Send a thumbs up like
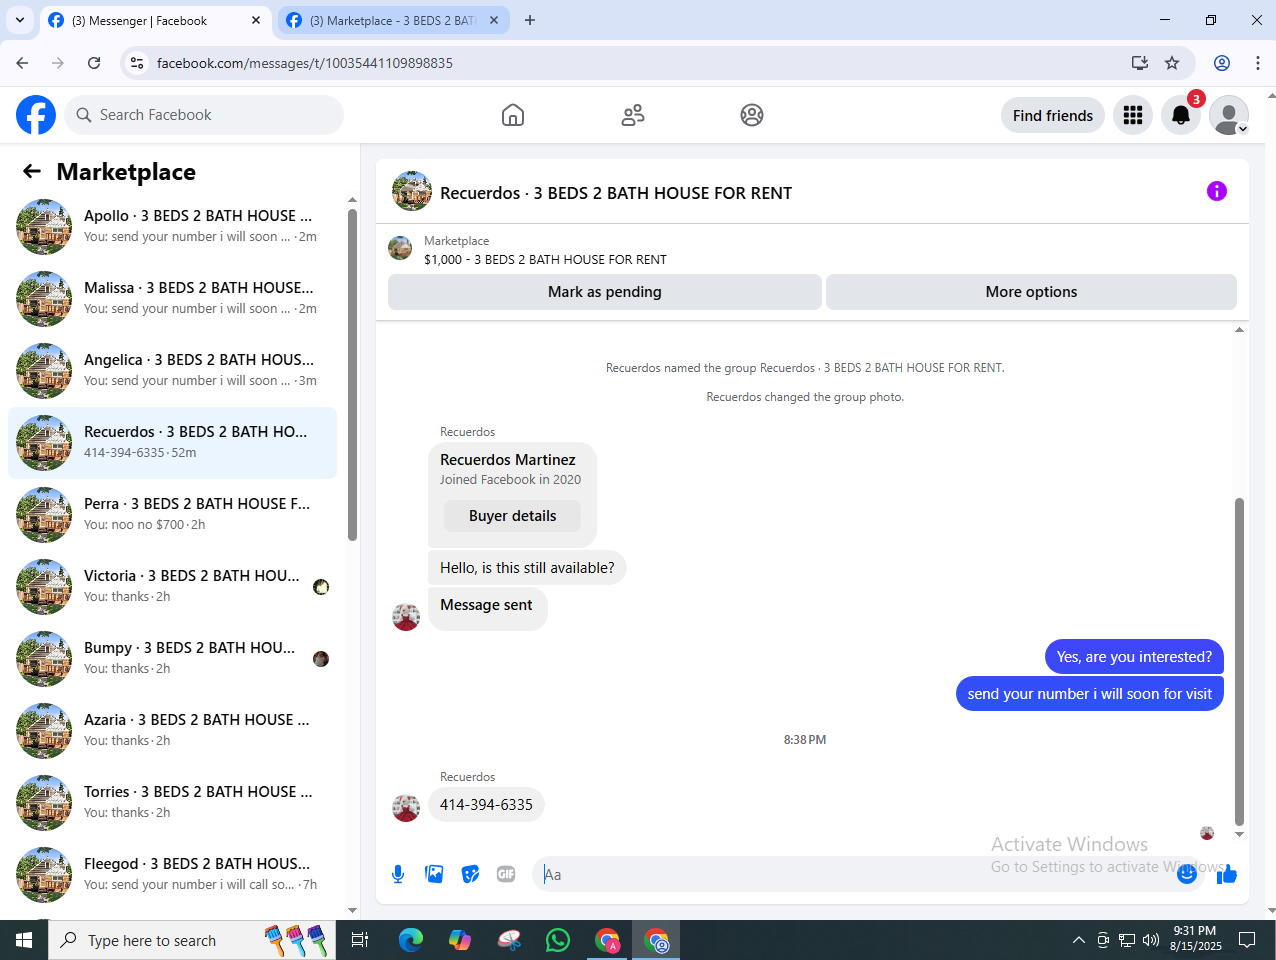 point(1227,874)
